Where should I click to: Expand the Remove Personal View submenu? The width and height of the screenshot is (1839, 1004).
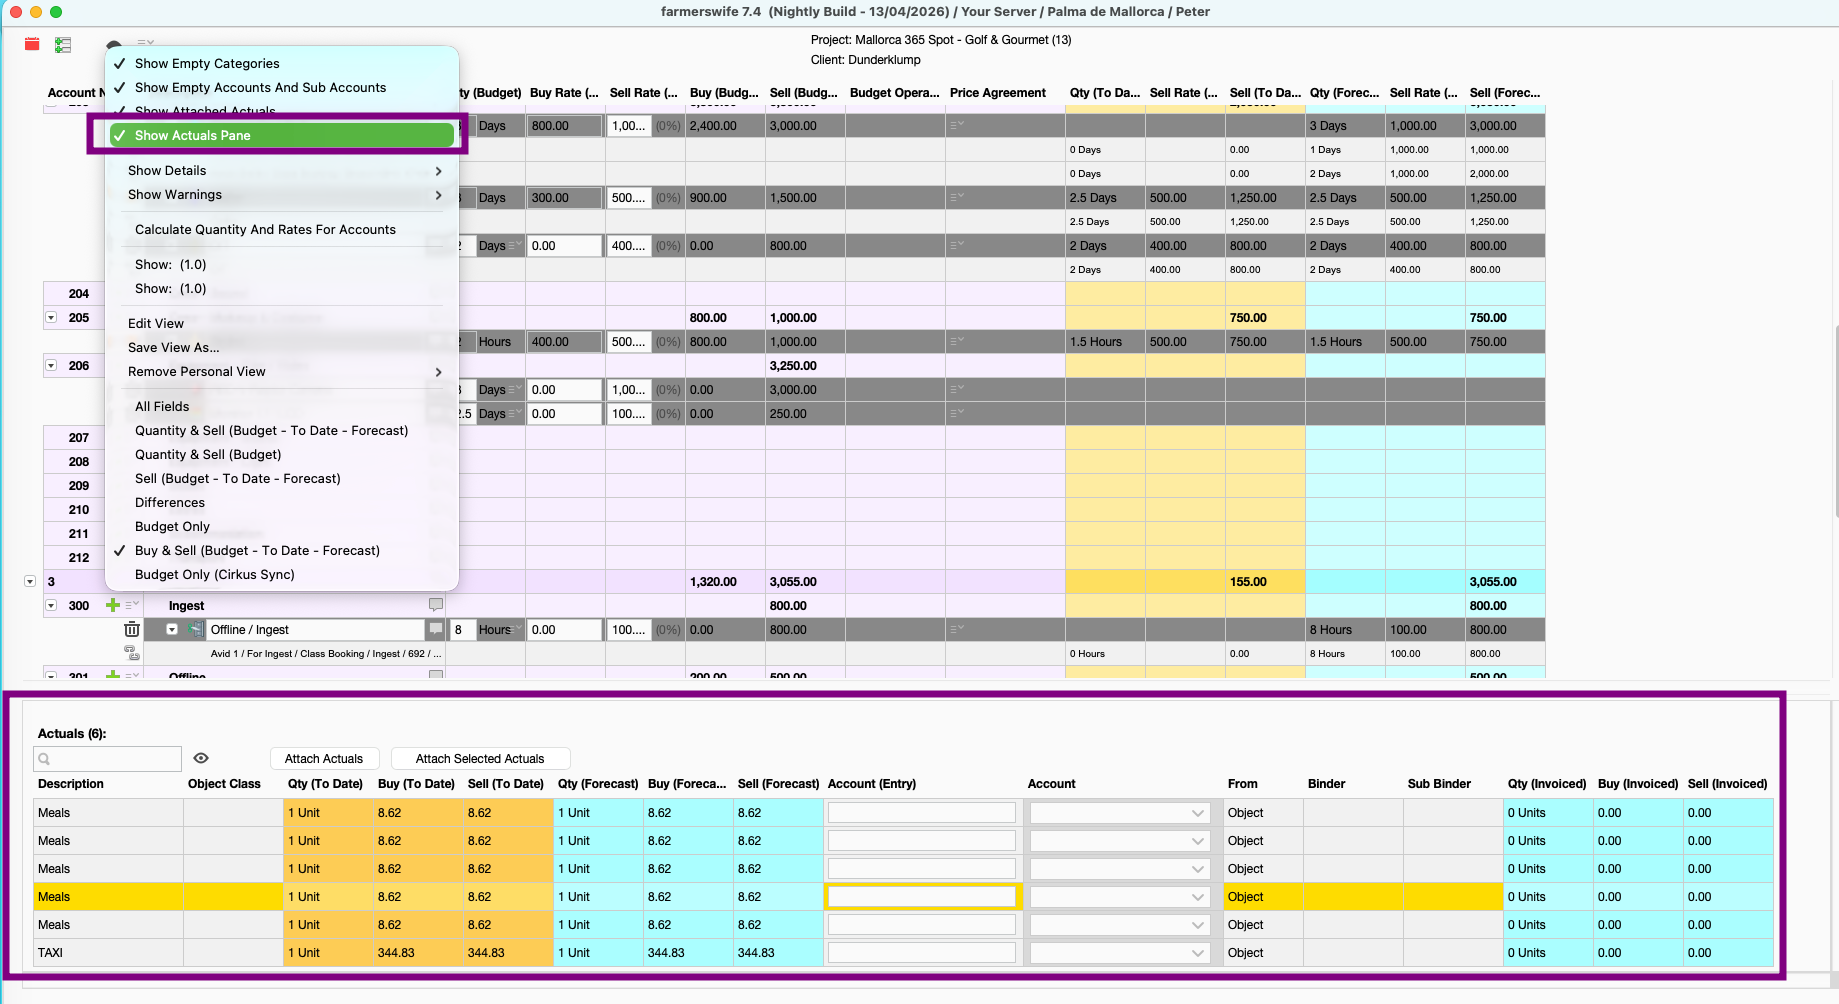282,371
